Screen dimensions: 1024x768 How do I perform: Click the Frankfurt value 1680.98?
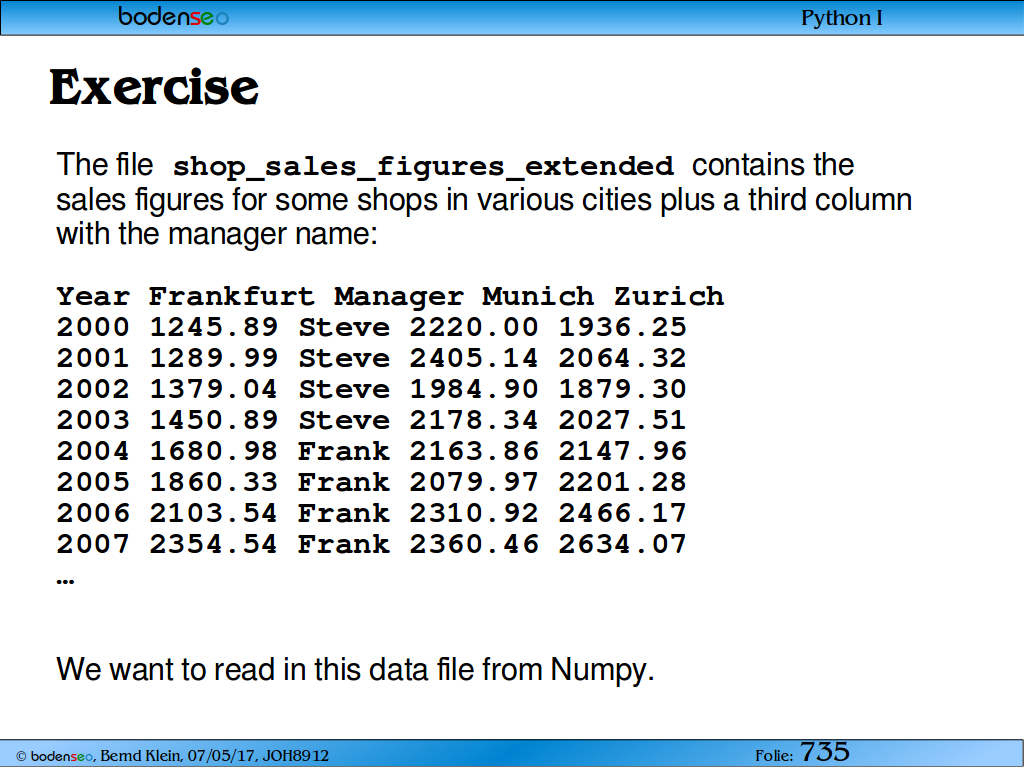pos(214,451)
